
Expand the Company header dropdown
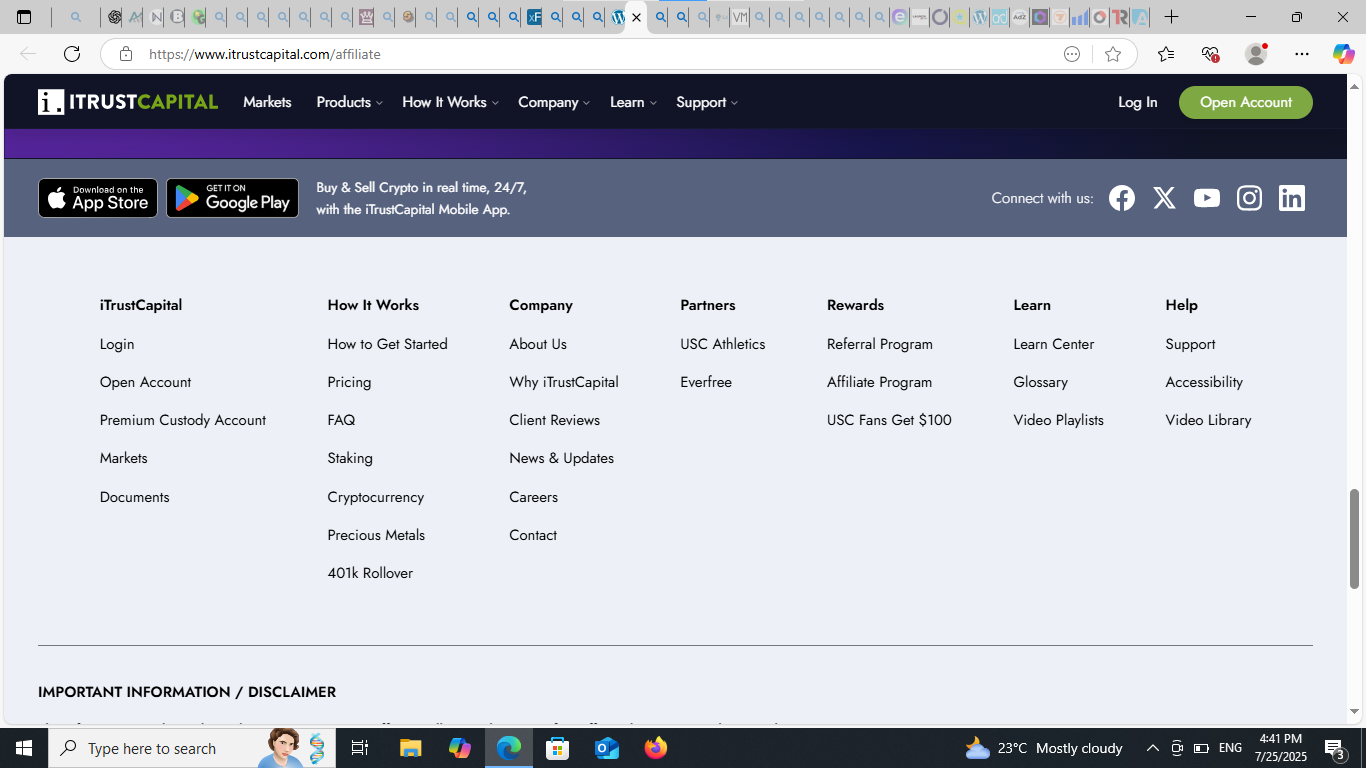tap(554, 102)
